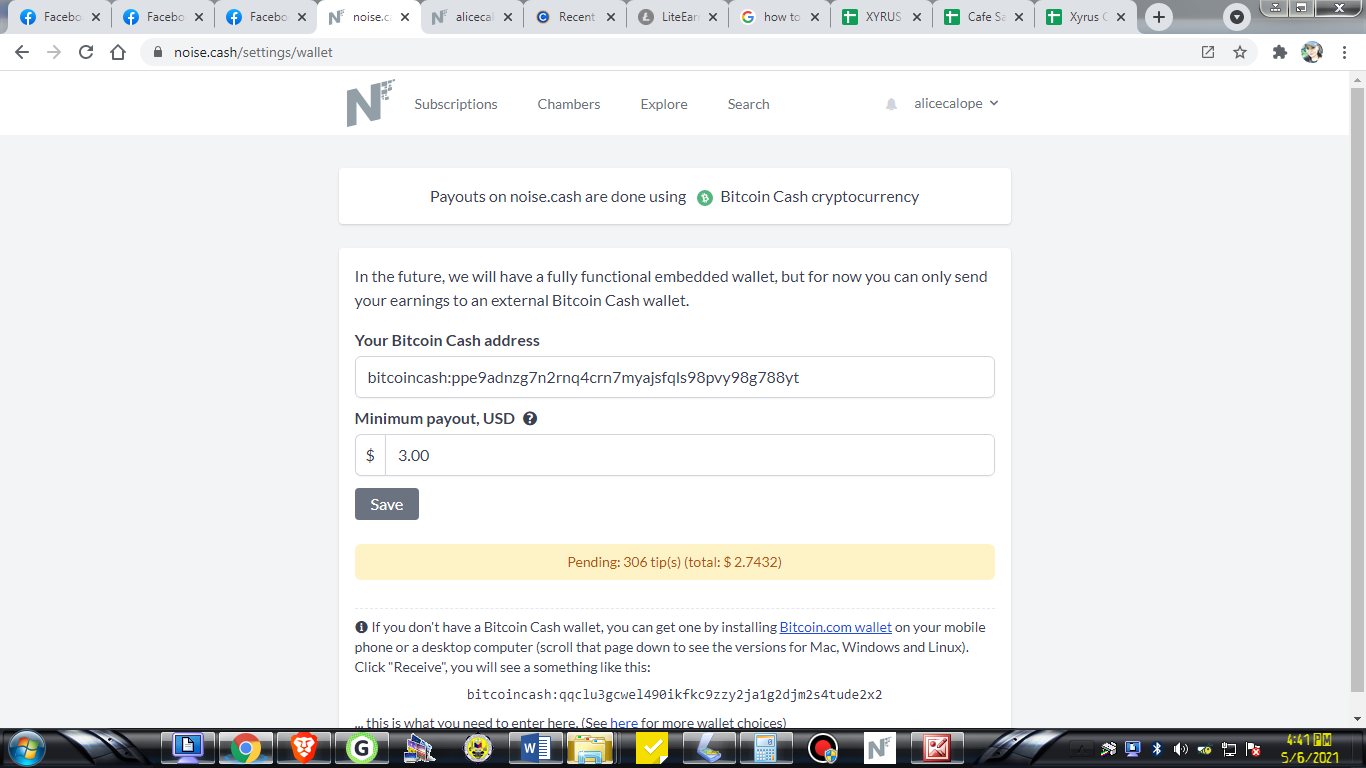Open the tab search dropdown circle
1366x768 pixels.
1238,17
